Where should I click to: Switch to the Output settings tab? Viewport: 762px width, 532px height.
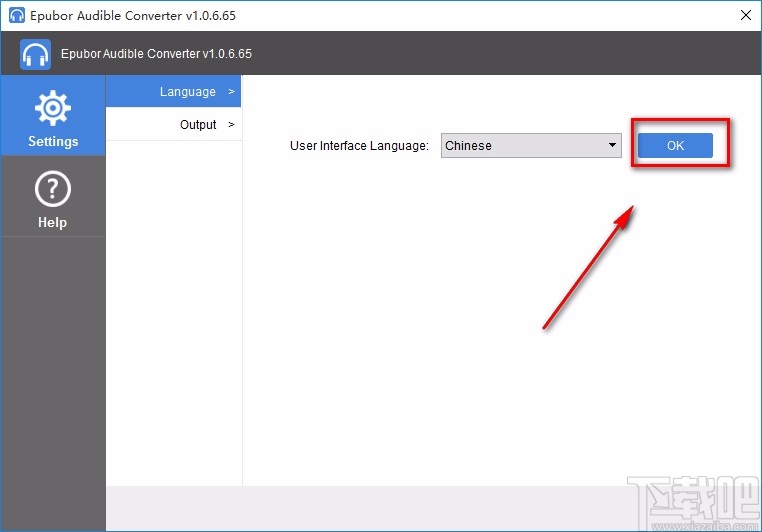tap(173, 124)
